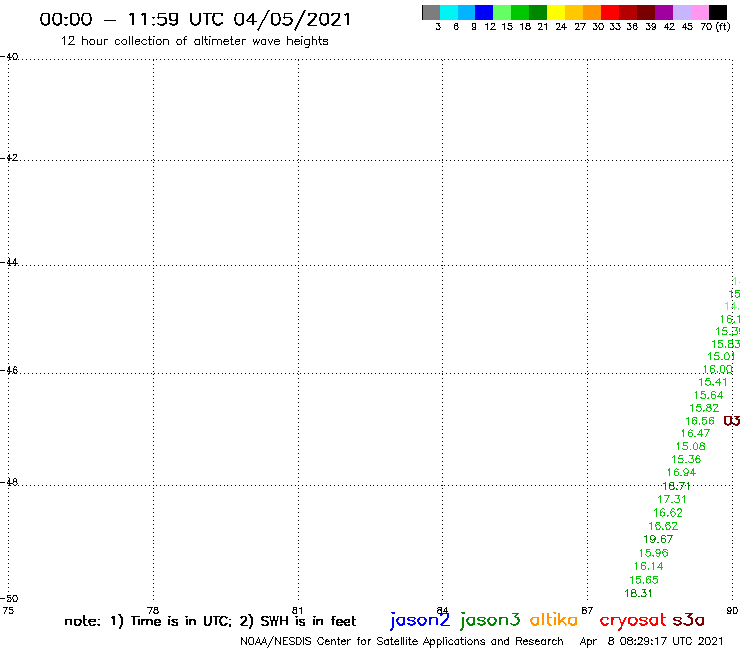This screenshot has height=650, width=740.
Task: Click the 81 longitude axis label
Action: (297, 610)
